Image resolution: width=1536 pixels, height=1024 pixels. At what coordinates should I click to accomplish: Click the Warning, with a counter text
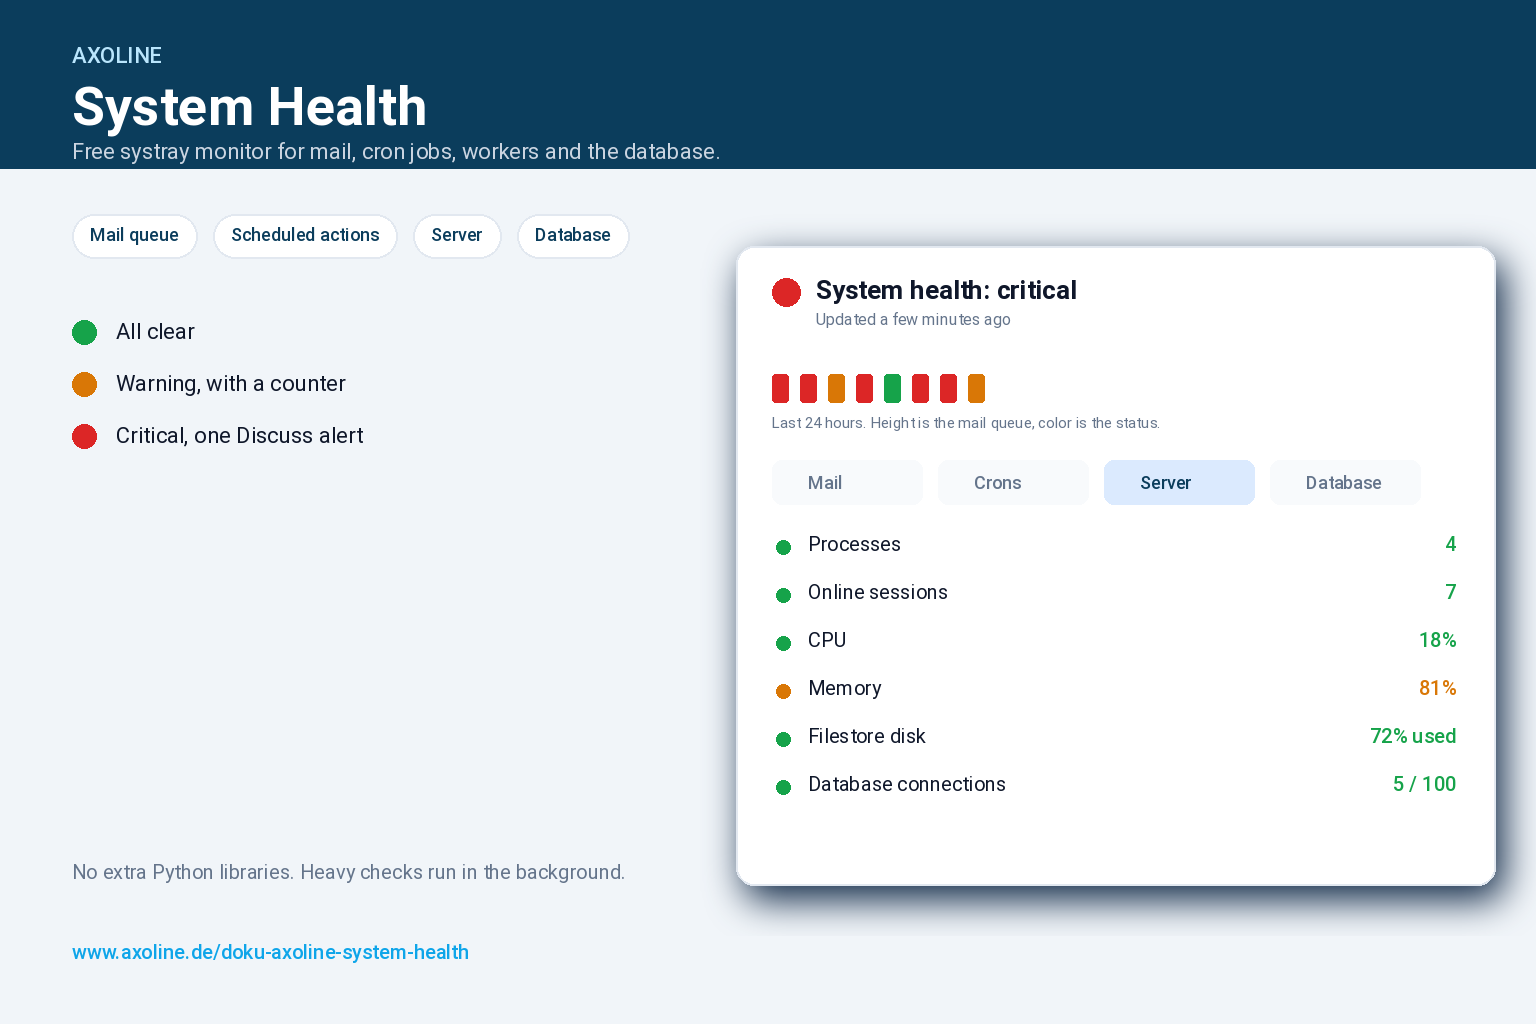230,384
